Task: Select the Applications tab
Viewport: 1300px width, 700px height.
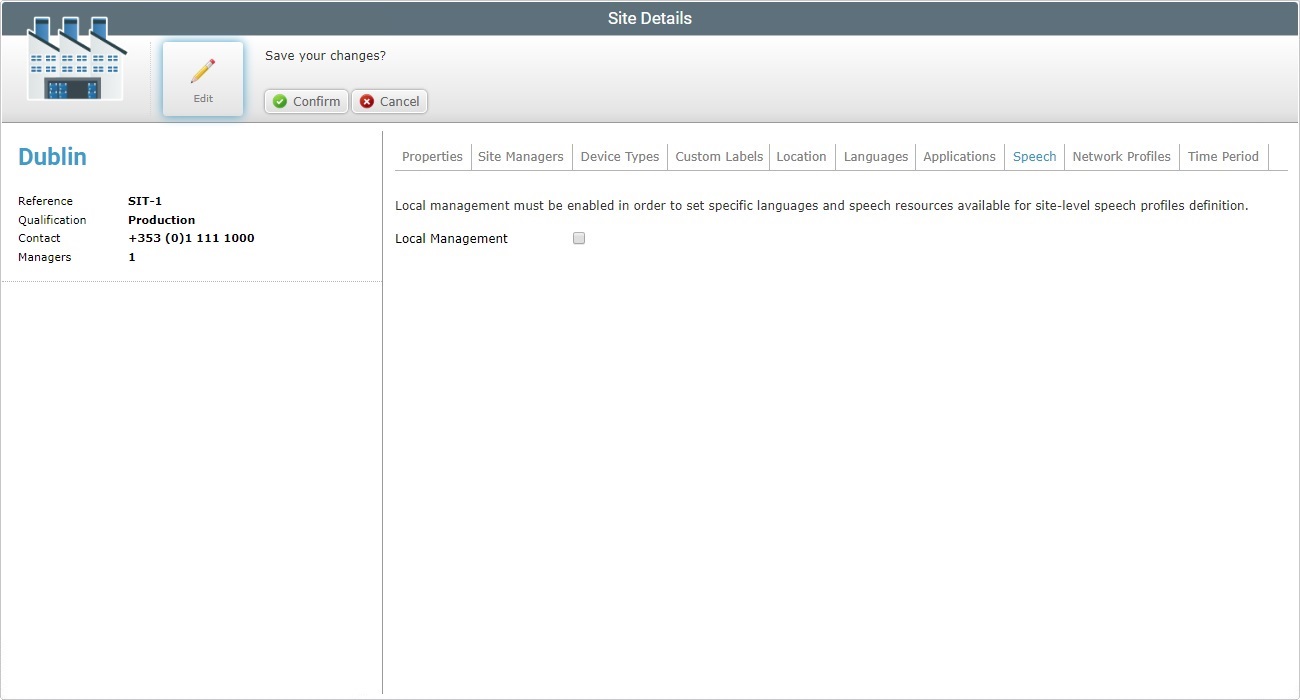Action: coord(959,156)
